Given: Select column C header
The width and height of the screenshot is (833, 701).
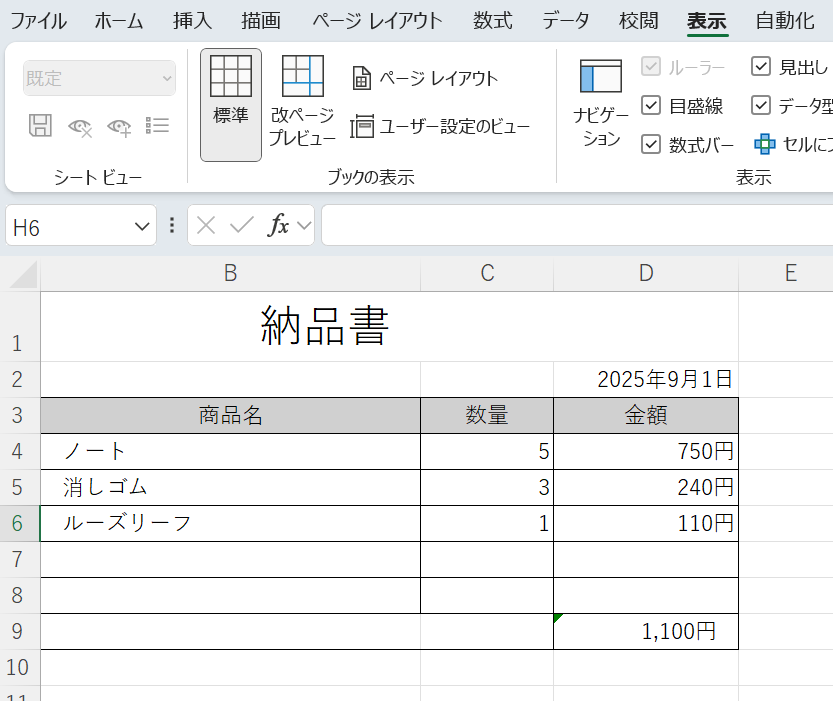Looking at the screenshot, I should pyautogui.click(x=487, y=274).
